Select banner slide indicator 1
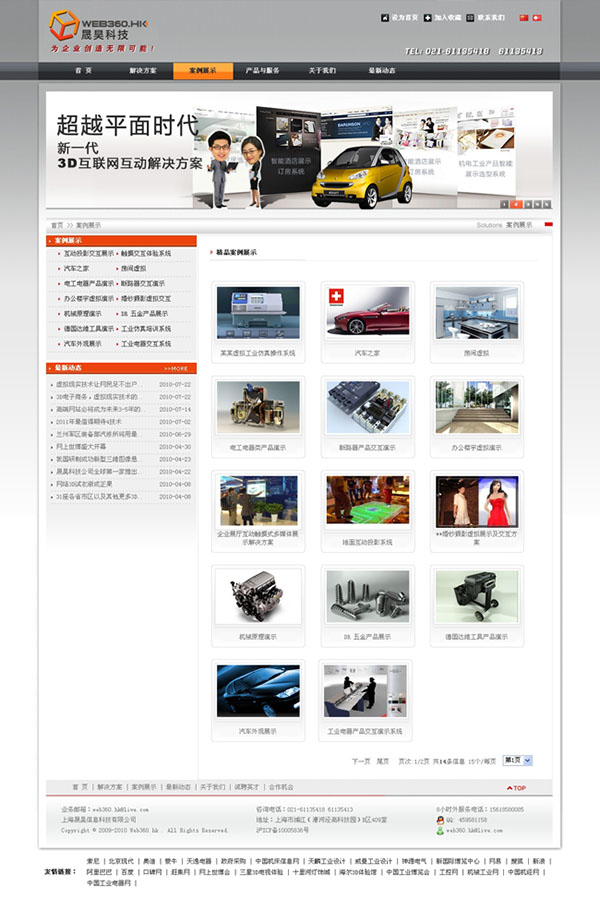 tap(503, 203)
